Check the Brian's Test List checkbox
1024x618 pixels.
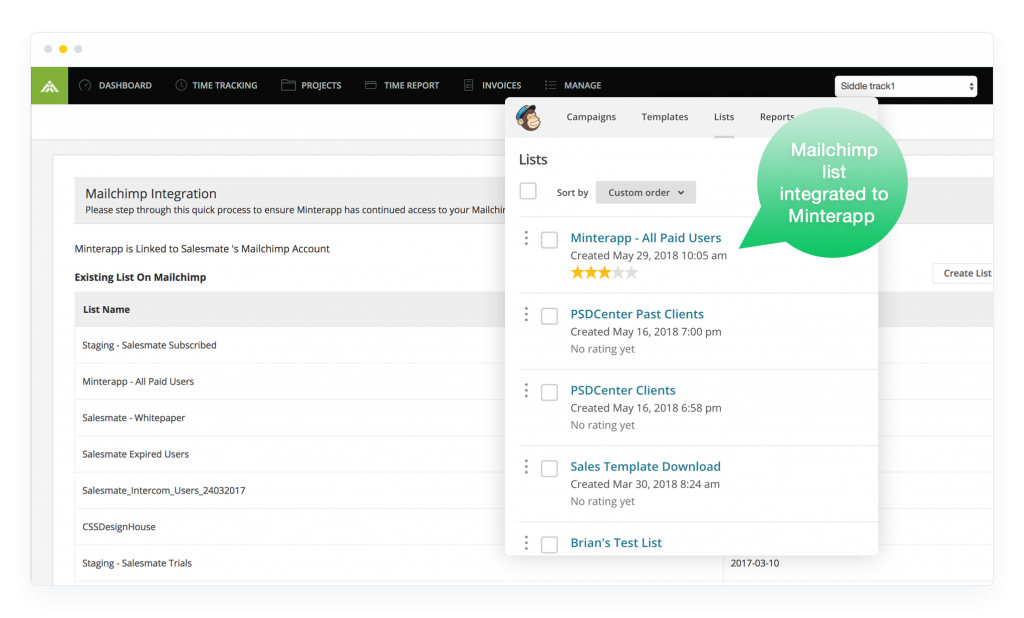[x=549, y=545]
